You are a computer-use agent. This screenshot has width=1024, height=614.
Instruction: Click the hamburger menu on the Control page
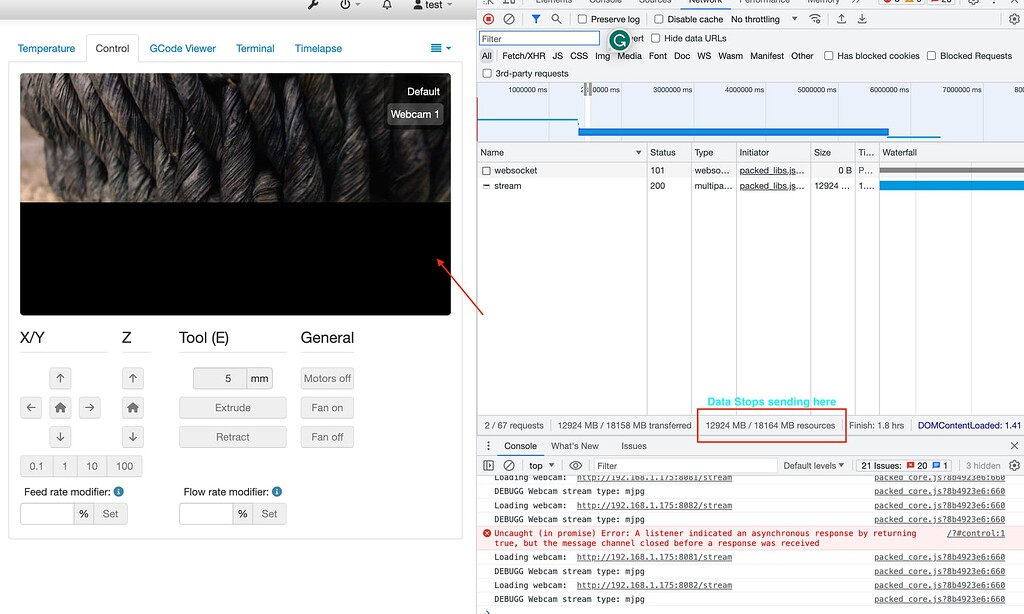434,47
